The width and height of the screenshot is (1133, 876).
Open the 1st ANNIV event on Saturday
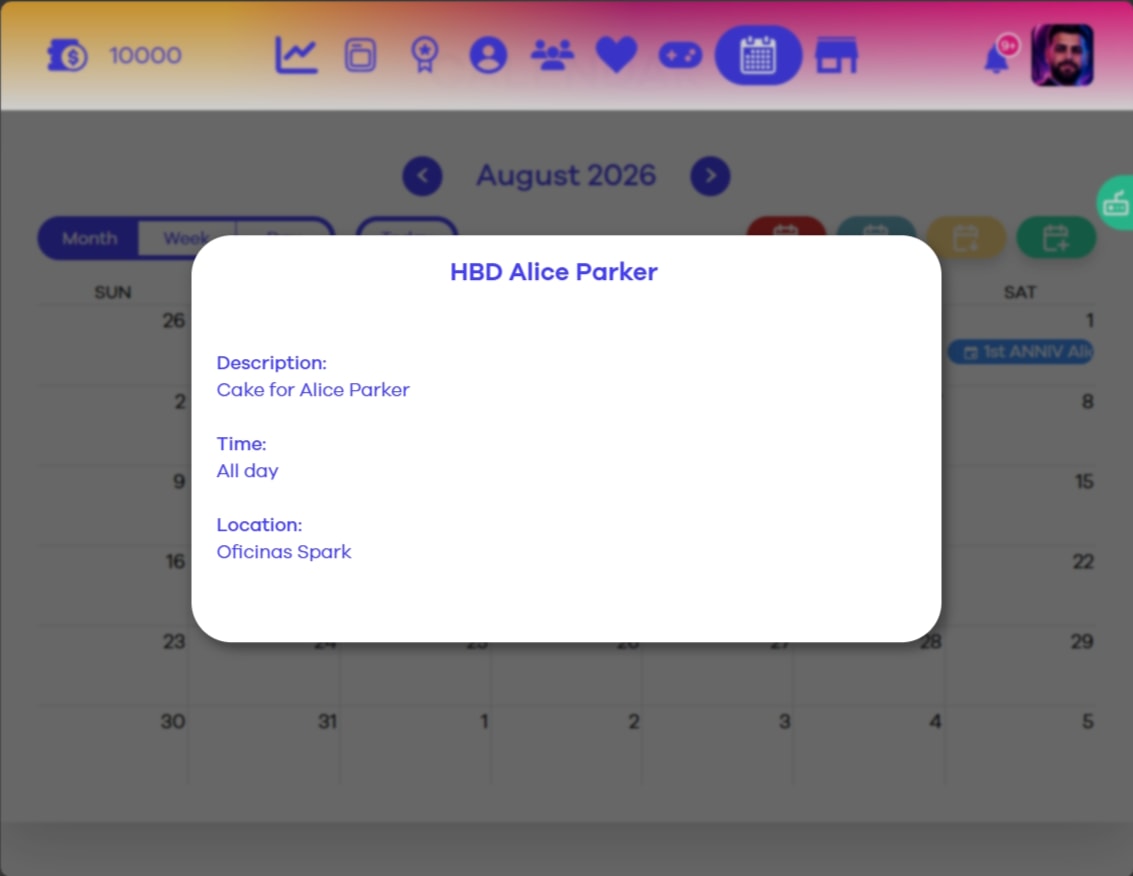(1021, 352)
